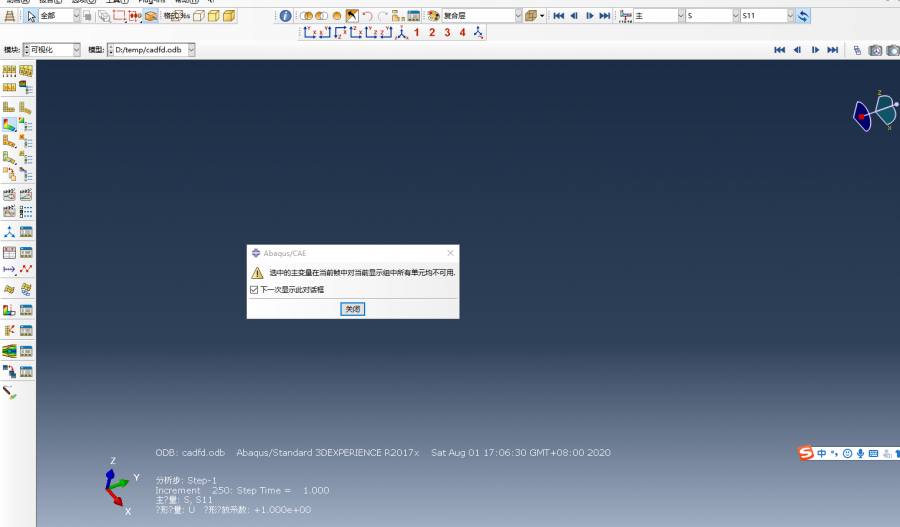This screenshot has width=900, height=527.
Task: Click the save custom view triad icon after 4
Action: (478, 33)
